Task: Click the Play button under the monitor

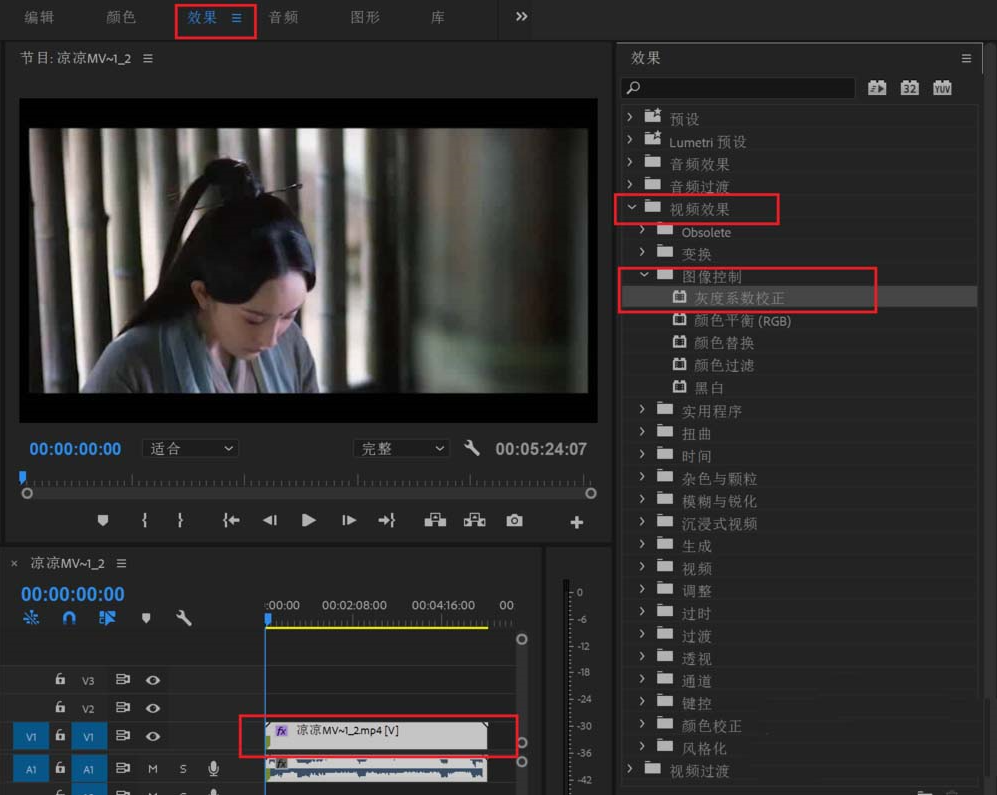Action: (x=308, y=520)
